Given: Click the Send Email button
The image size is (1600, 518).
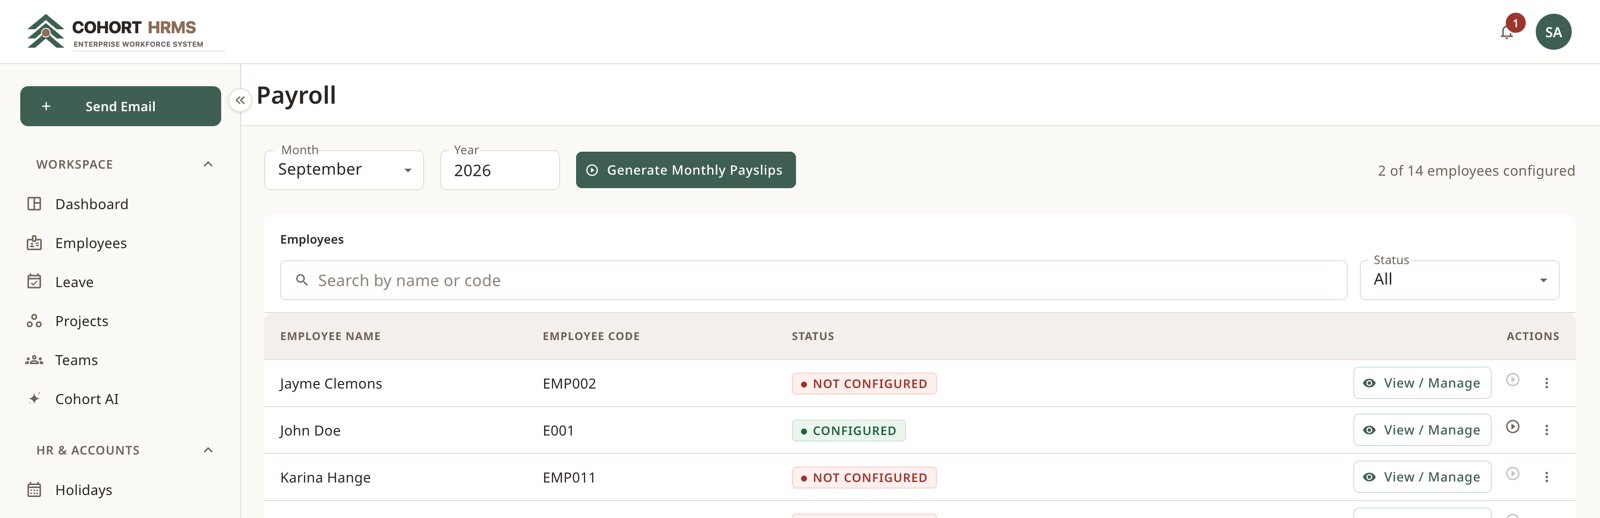Looking at the screenshot, I should tap(120, 106).
